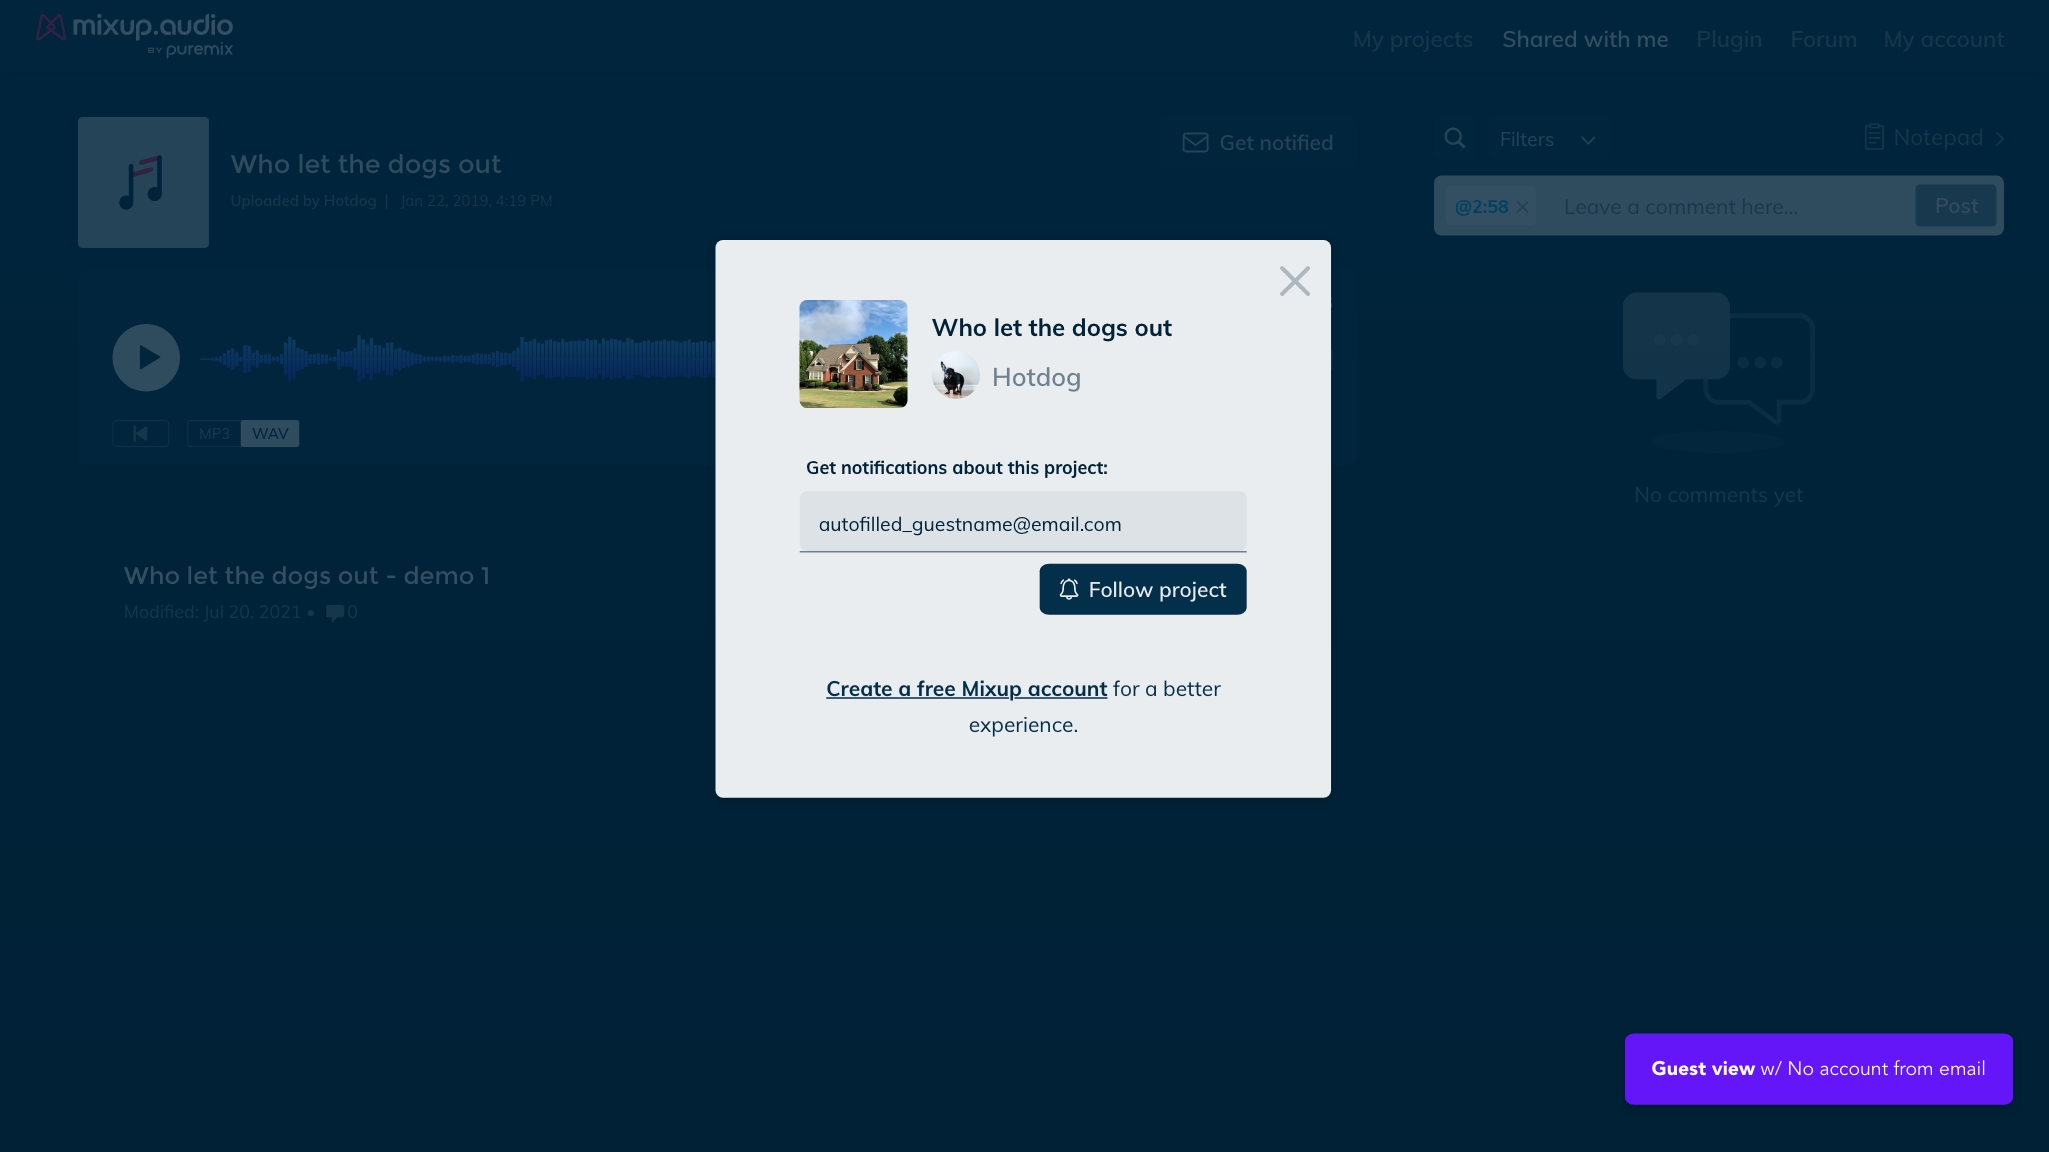Click the Who let the dogs out page title
The width and height of the screenshot is (2049, 1152).
366,164
